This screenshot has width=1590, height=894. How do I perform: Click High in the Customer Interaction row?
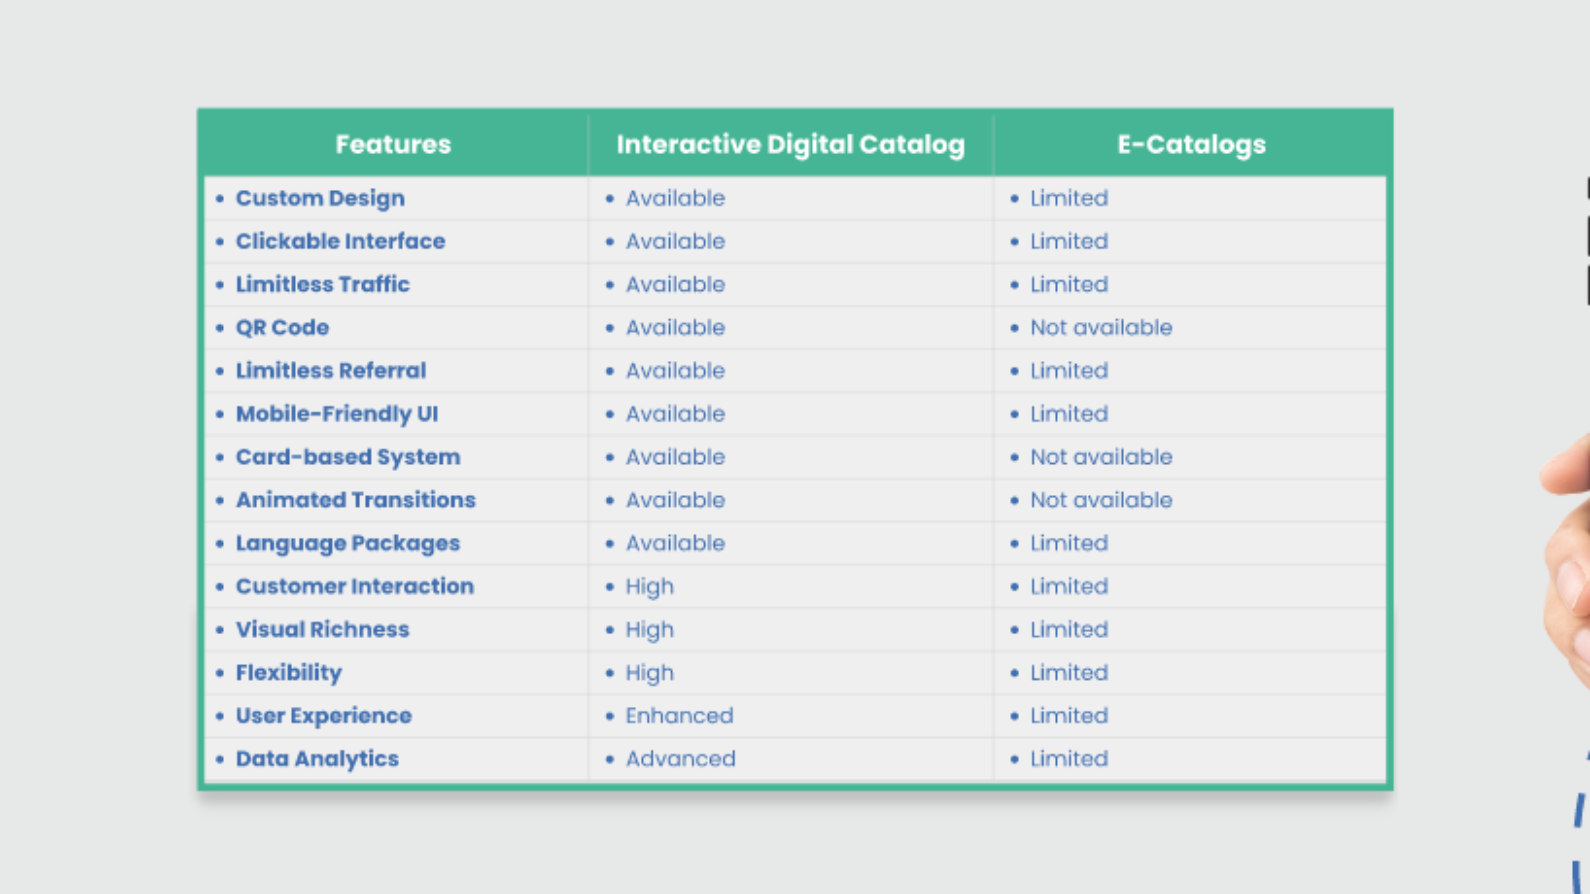point(649,586)
